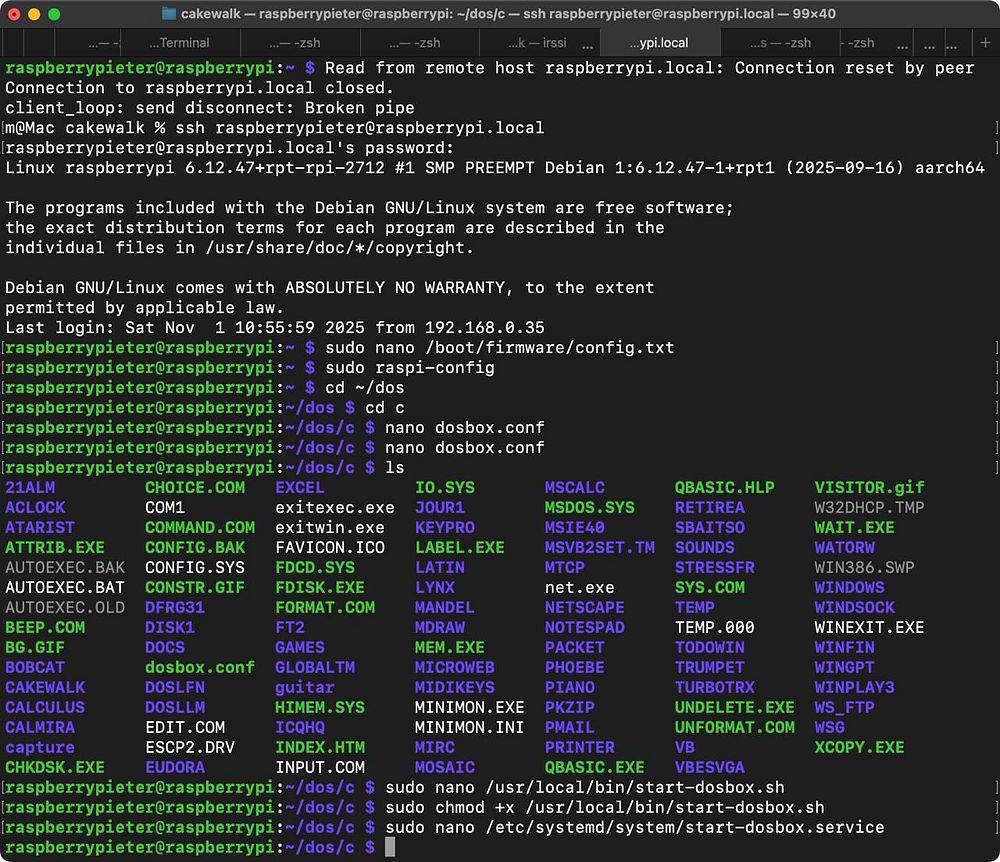
Task: Click the 'sudo raspi-config' command line
Action: tap(409, 368)
